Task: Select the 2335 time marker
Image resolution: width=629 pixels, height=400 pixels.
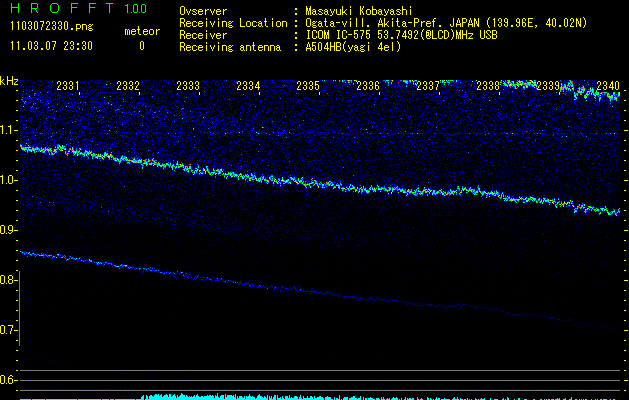Action: tap(308, 87)
